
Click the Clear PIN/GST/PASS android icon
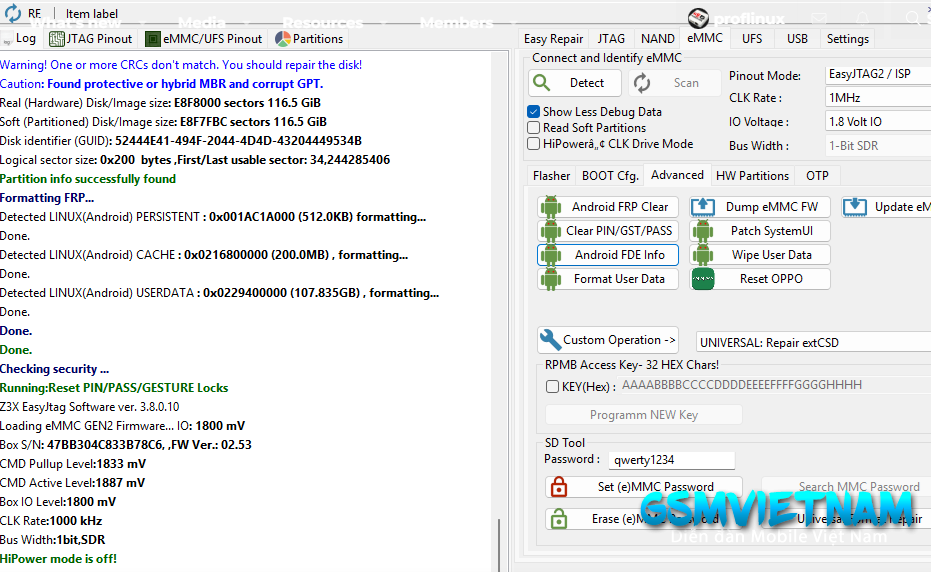(x=550, y=231)
